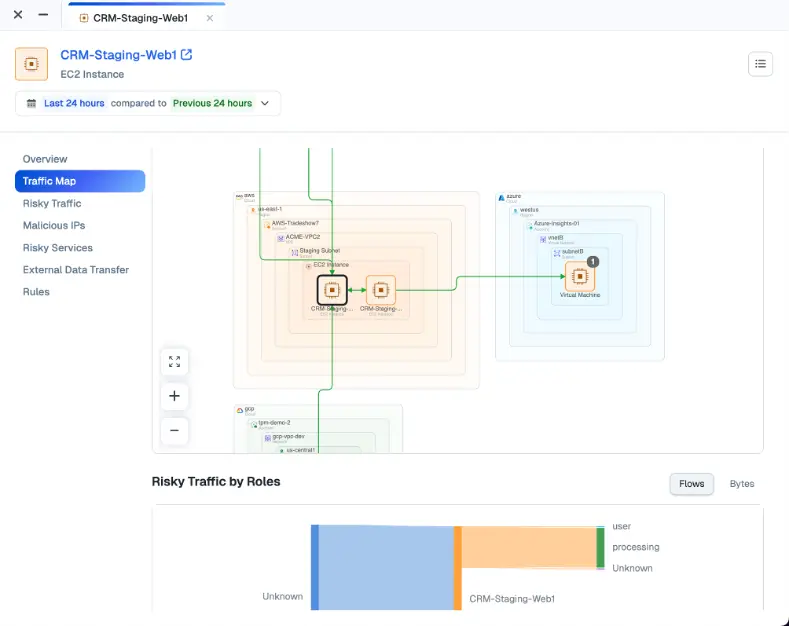Open CRM-Staging-Web1 title link
The height and width of the screenshot is (626, 790).
[x=118, y=55]
